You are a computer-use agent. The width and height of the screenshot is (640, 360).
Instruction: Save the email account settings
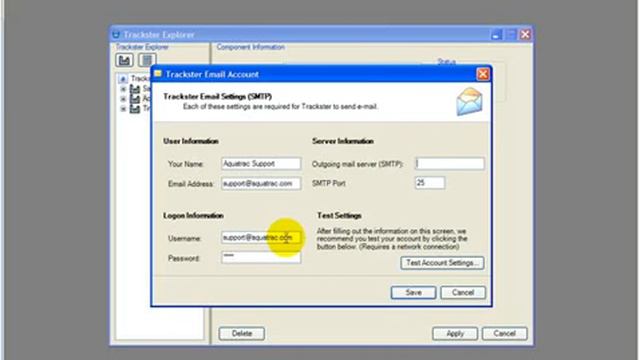[x=413, y=293]
